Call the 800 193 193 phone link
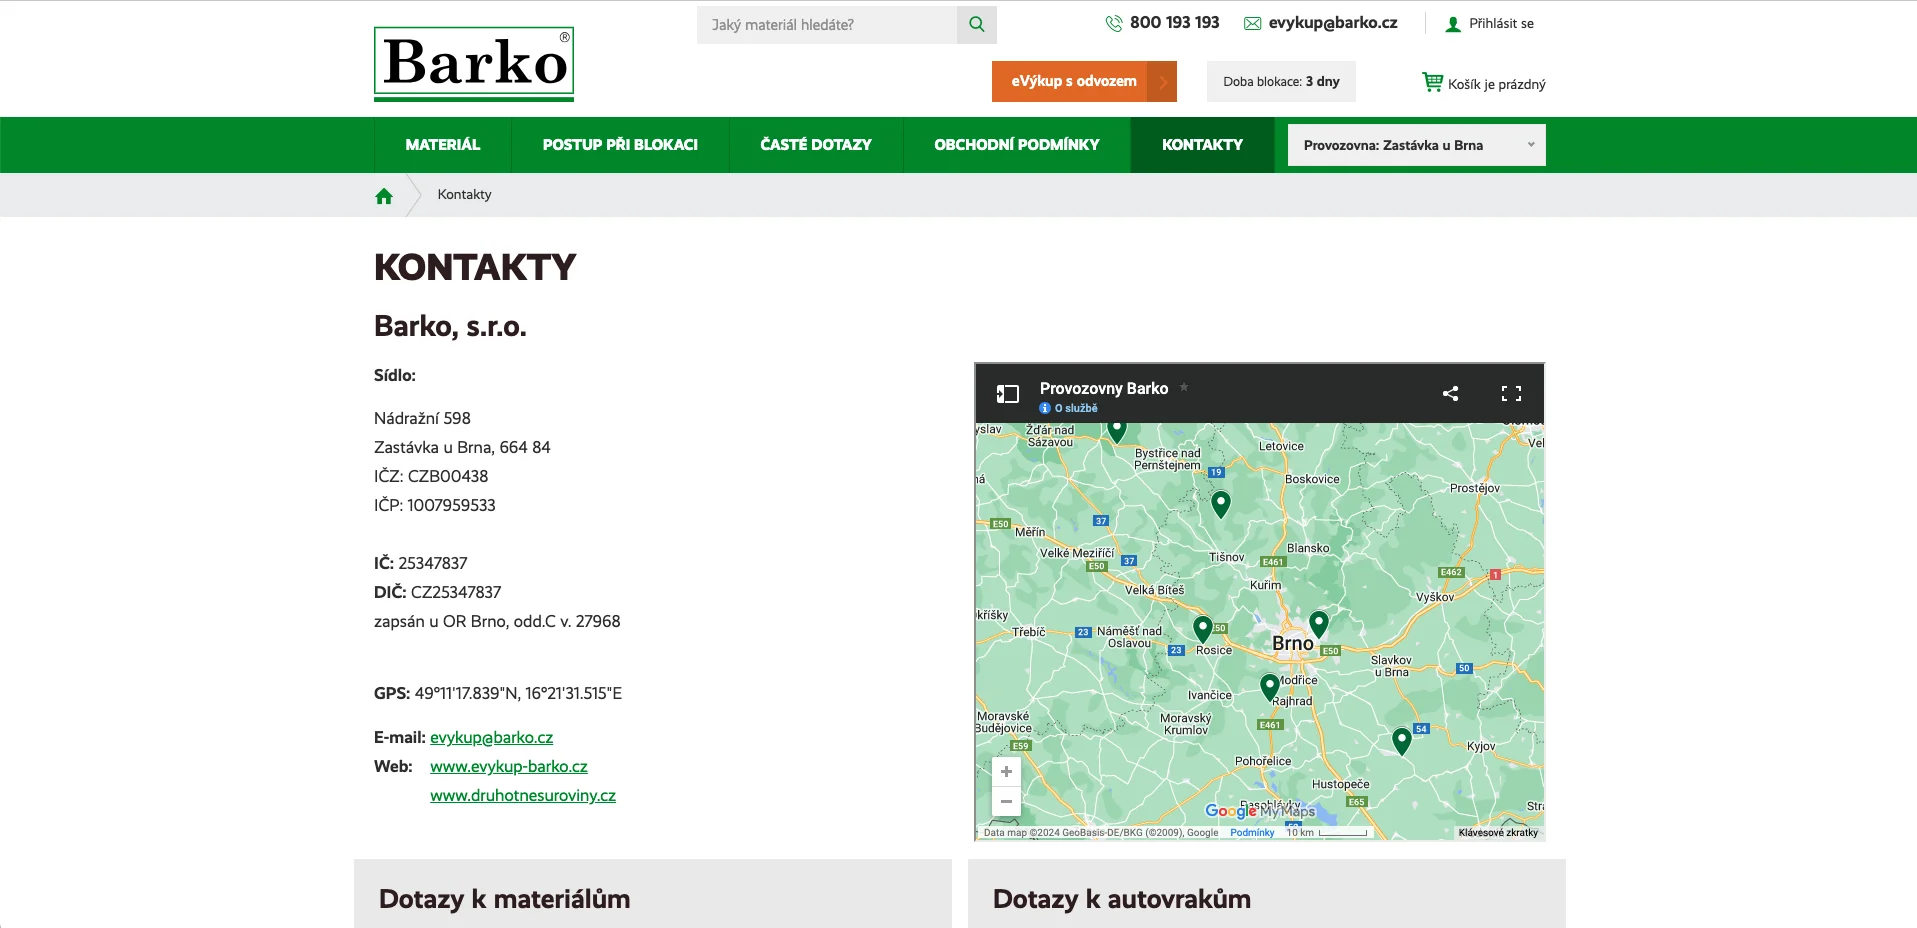 1174,23
